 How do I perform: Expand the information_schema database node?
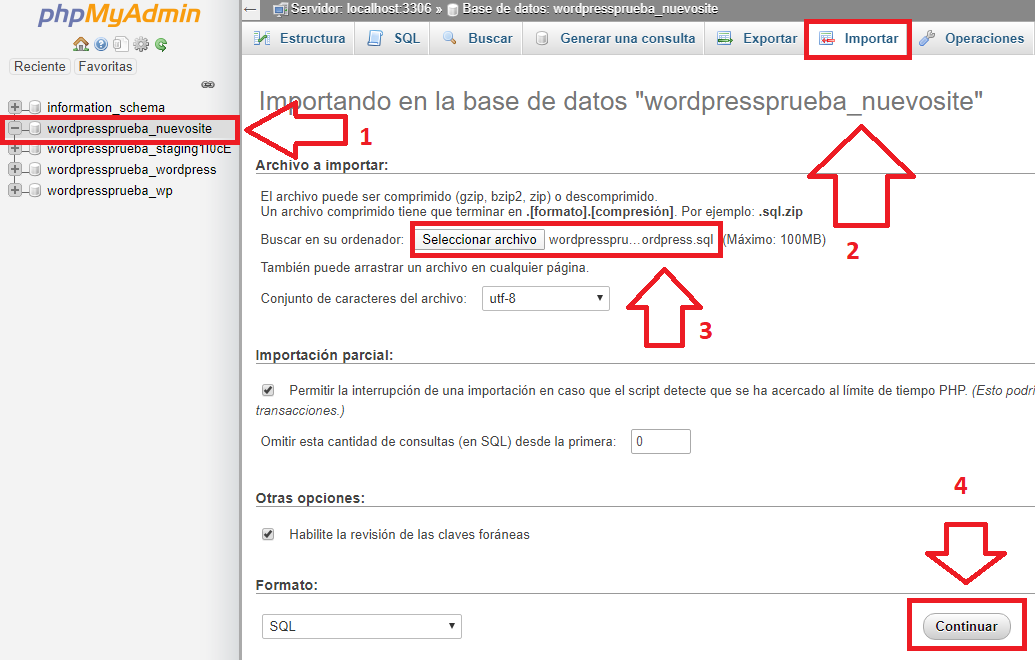pos(15,106)
